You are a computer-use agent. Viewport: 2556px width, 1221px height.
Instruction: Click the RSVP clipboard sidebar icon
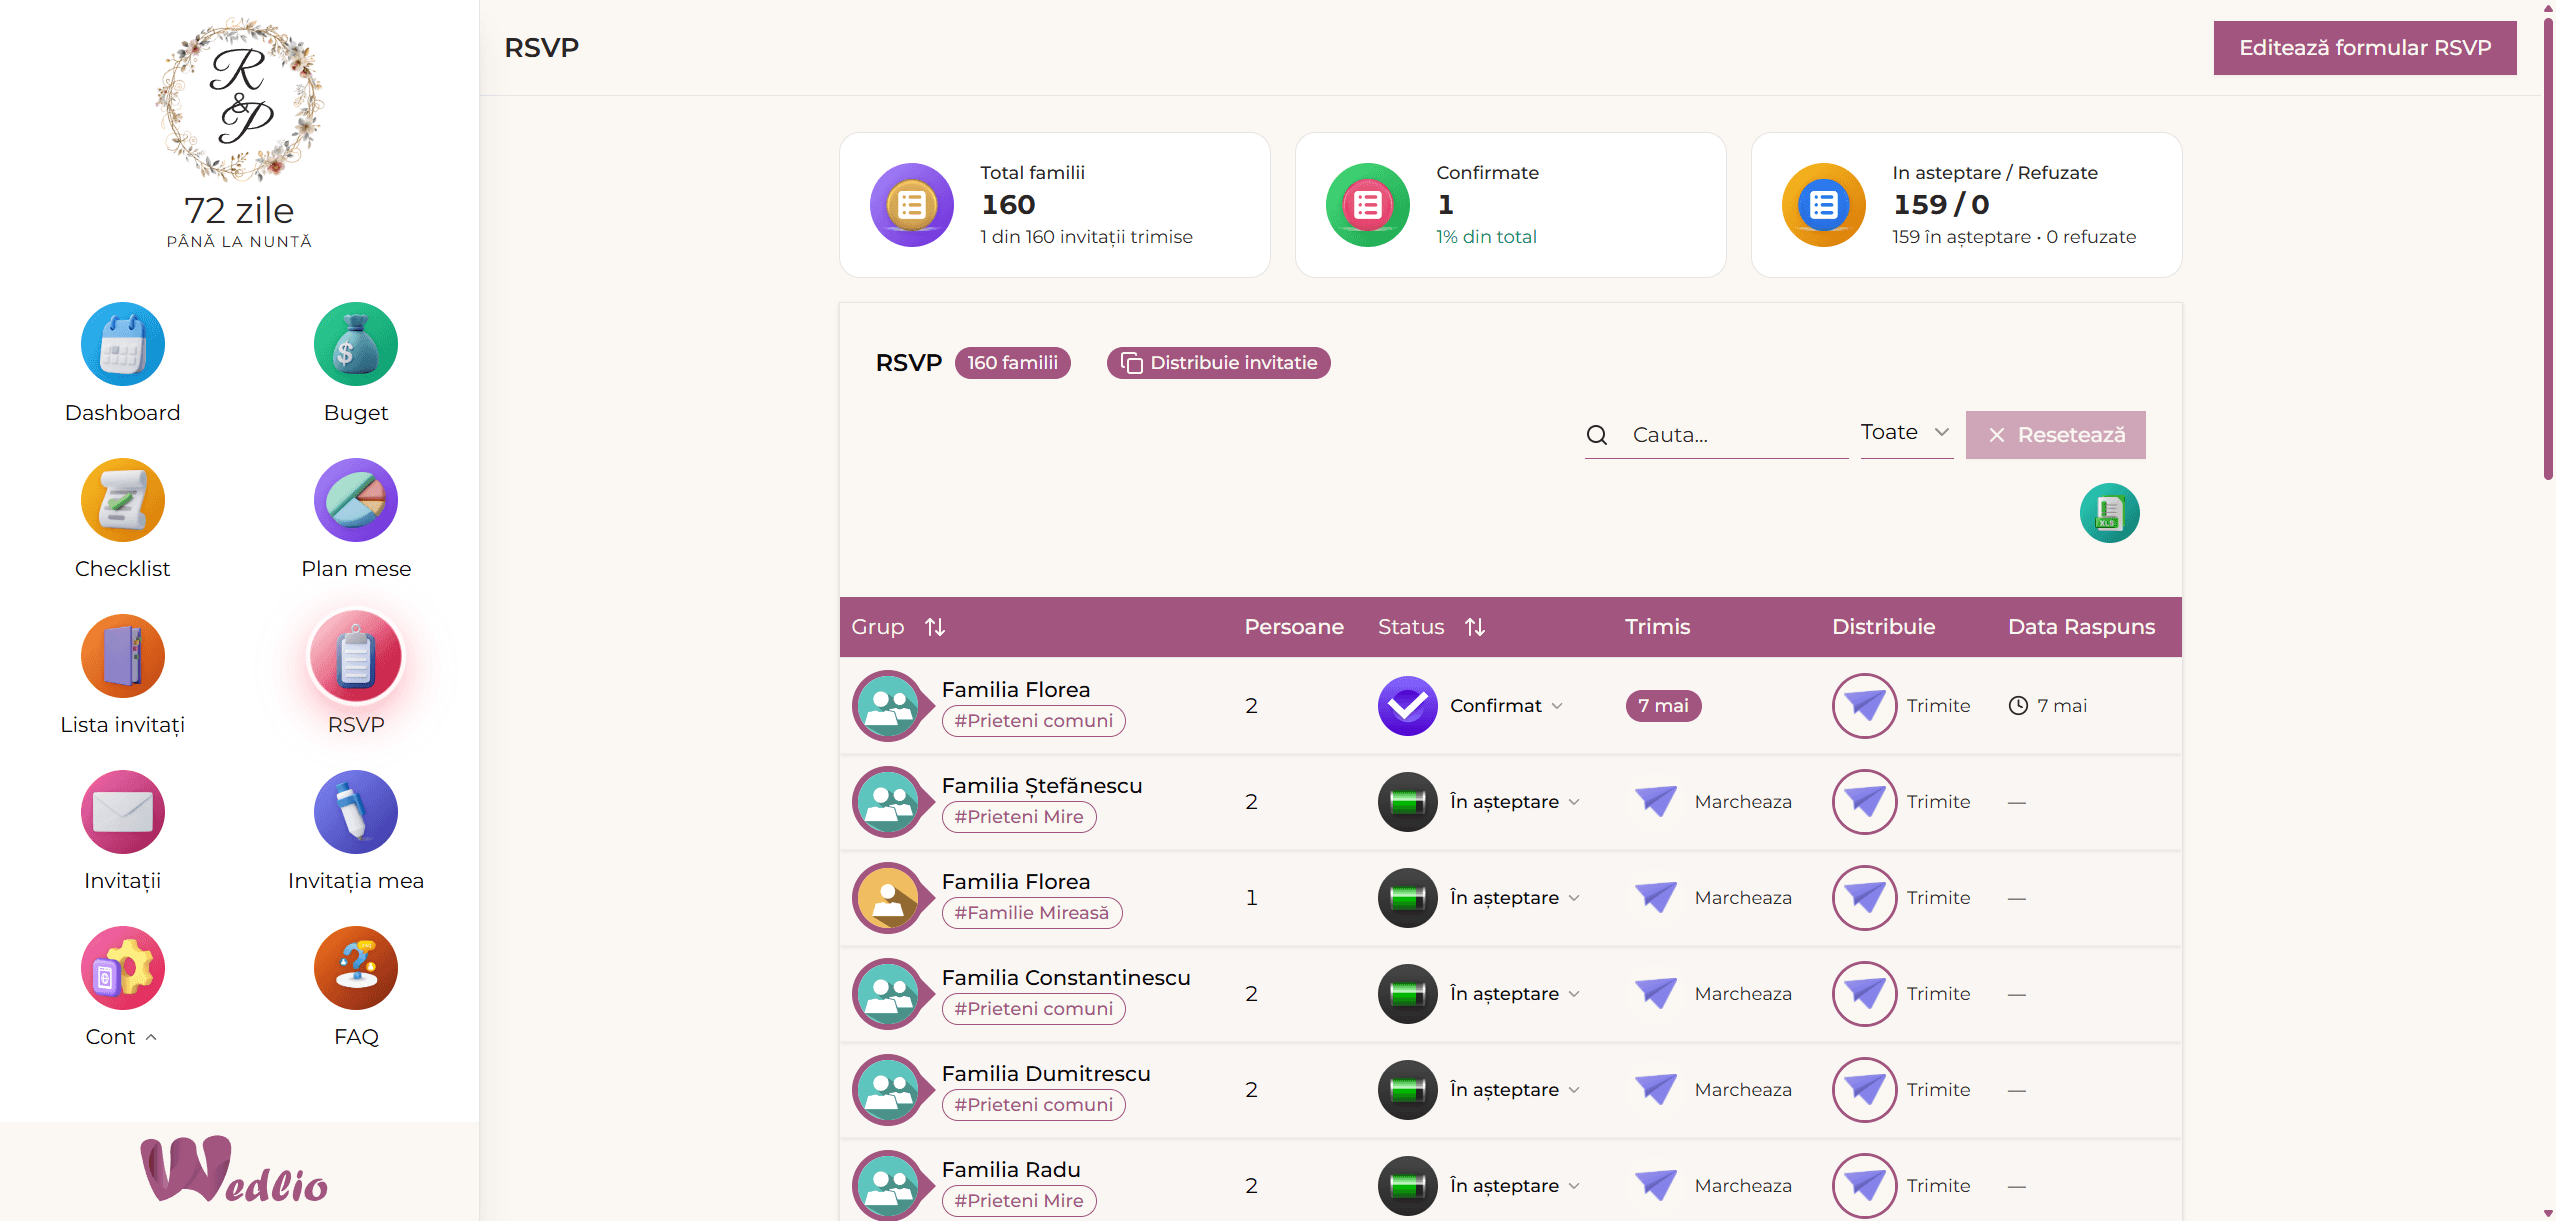coord(355,656)
